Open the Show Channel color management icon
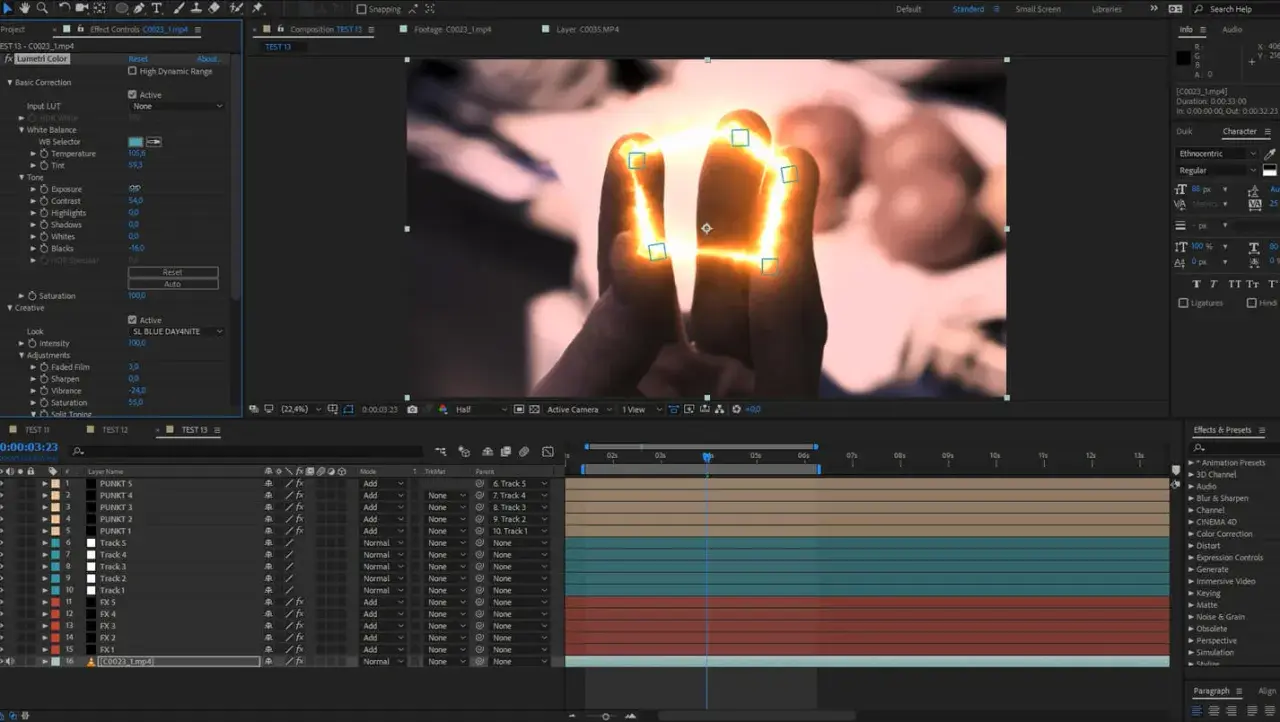The image size is (1280, 722). click(x=441, y=409)
